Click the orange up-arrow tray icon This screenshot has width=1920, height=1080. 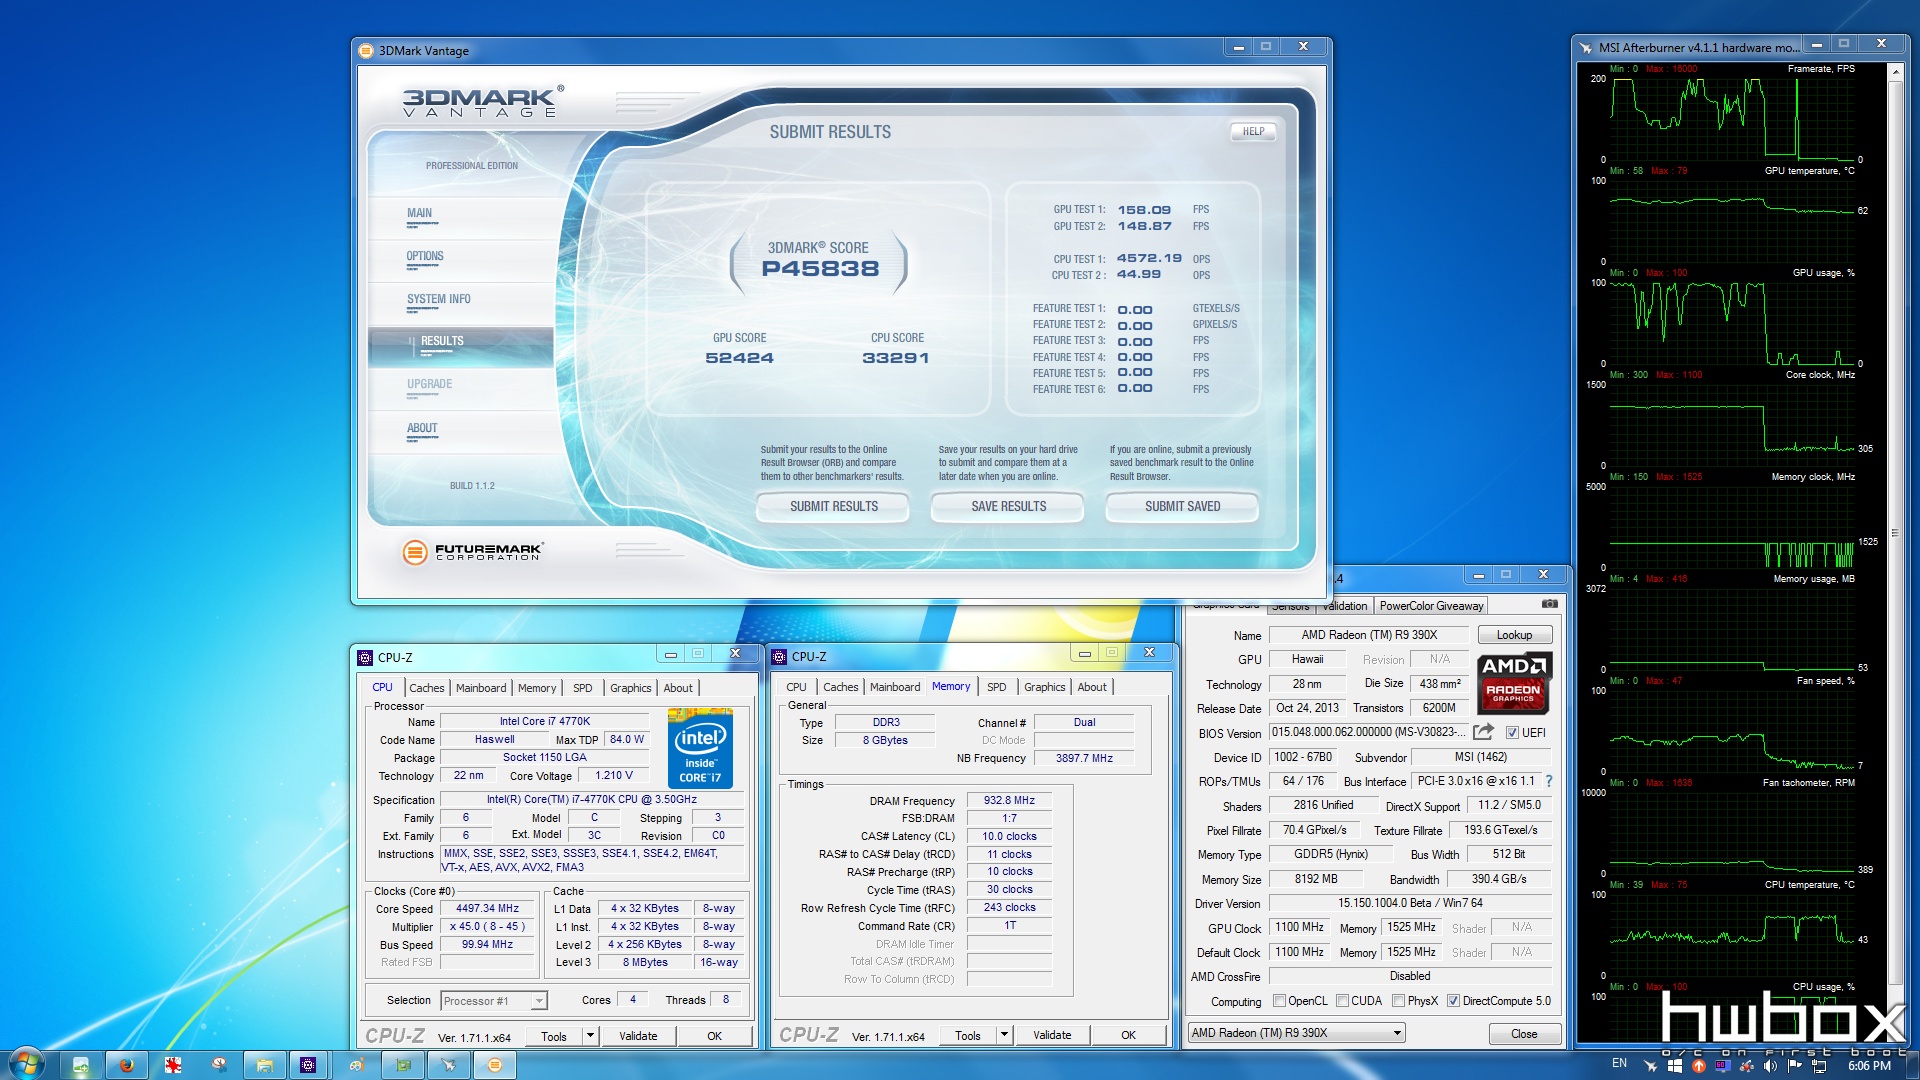click(x=1699, y=1066)
